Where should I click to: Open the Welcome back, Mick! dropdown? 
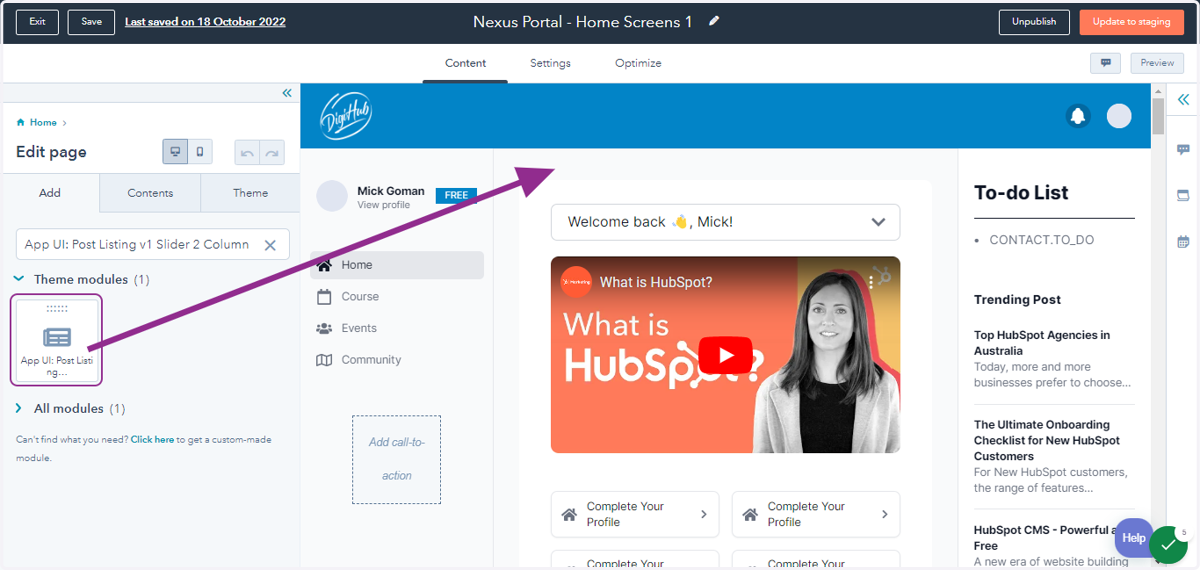pos(725,222)
